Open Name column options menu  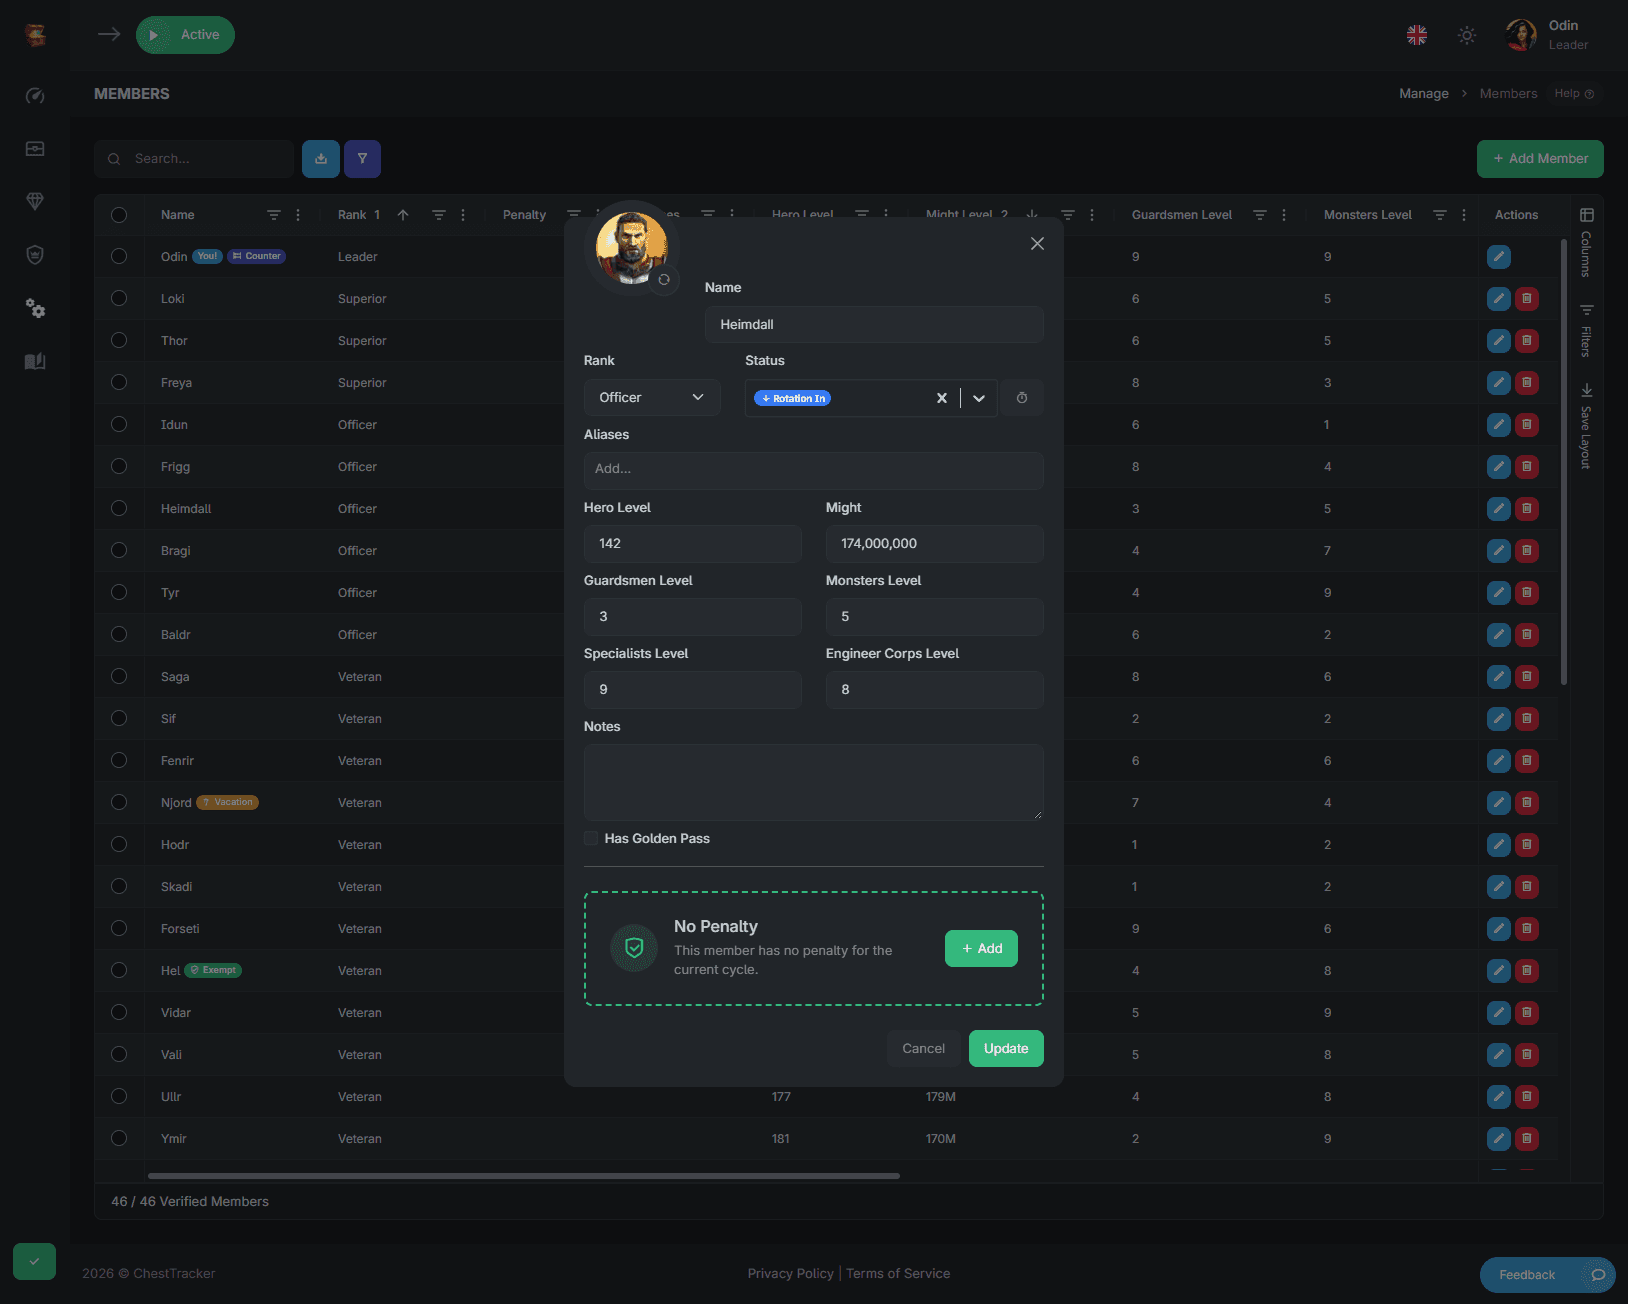[x=298, y=215]
